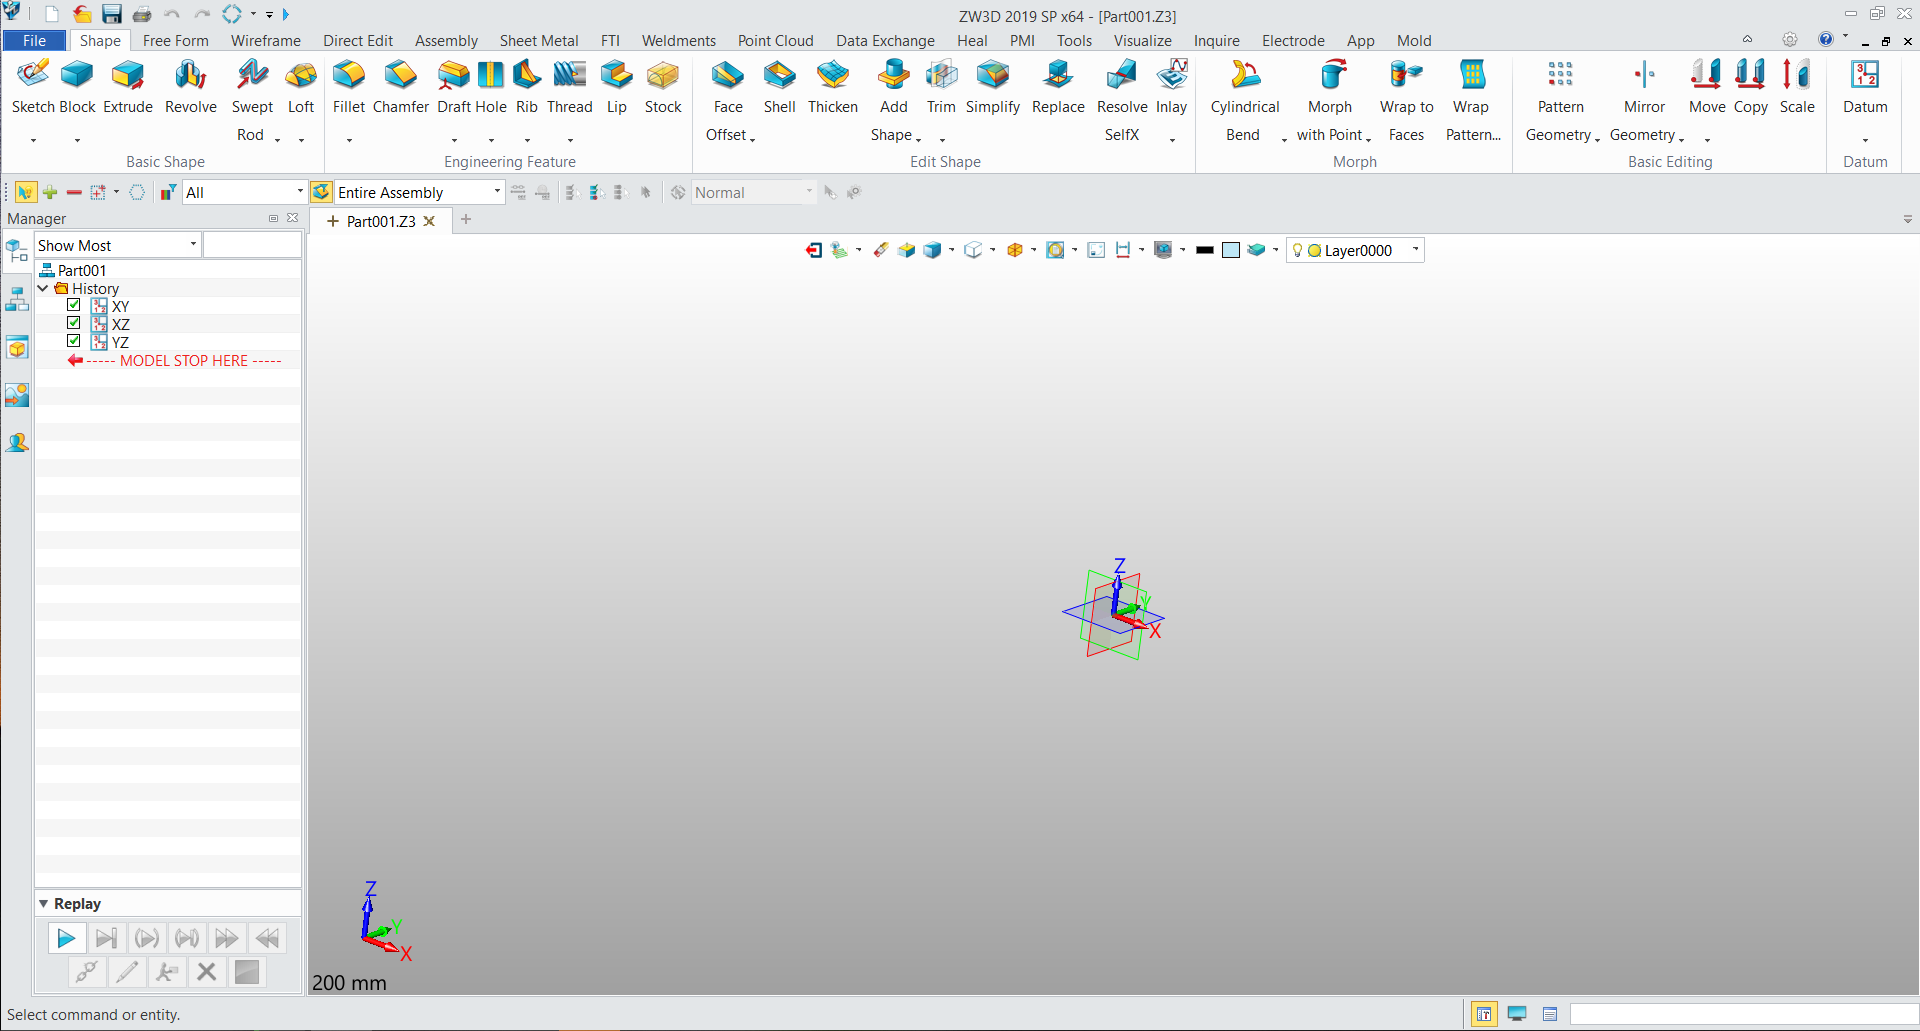The height and width of the screenshot is (1031, 1920).
Task: Select the Extrude tool
Action: pos(127,85)
